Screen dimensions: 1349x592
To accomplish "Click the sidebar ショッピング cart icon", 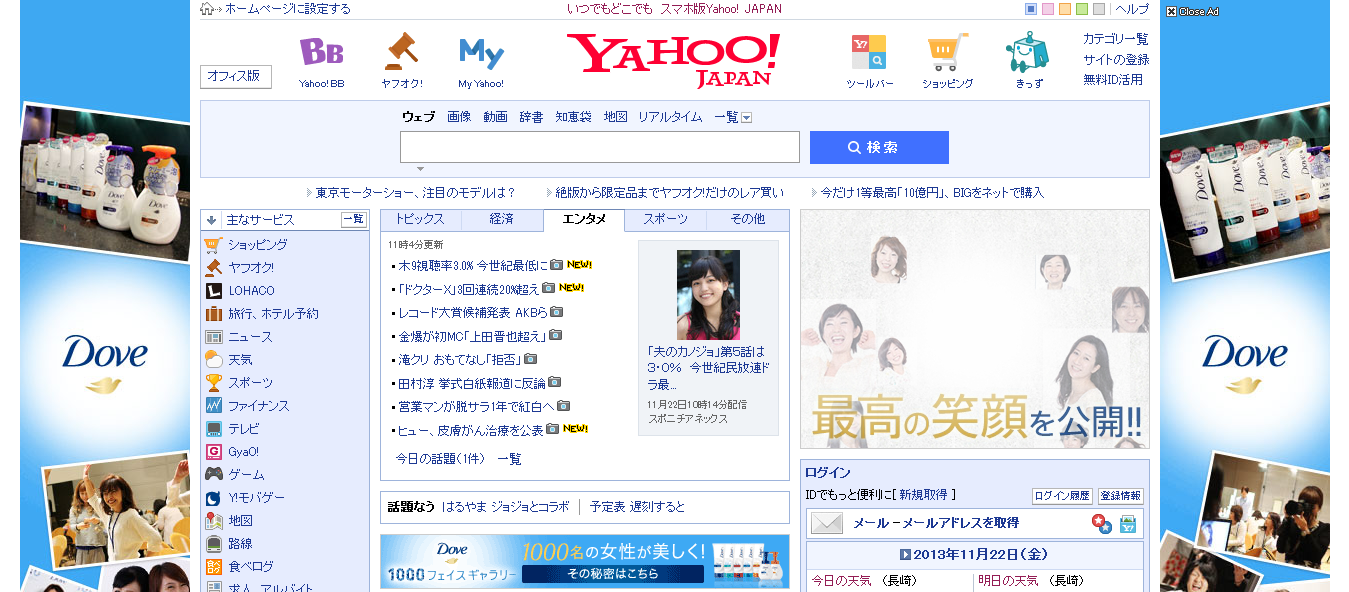I will click(213, 245).
